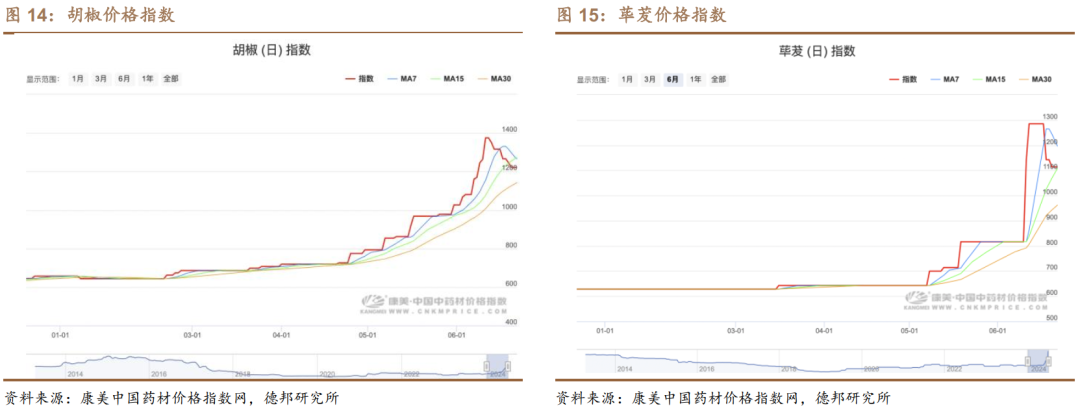
Task: Switch 荜茇 chart to 3月 range
Action: 650,79
